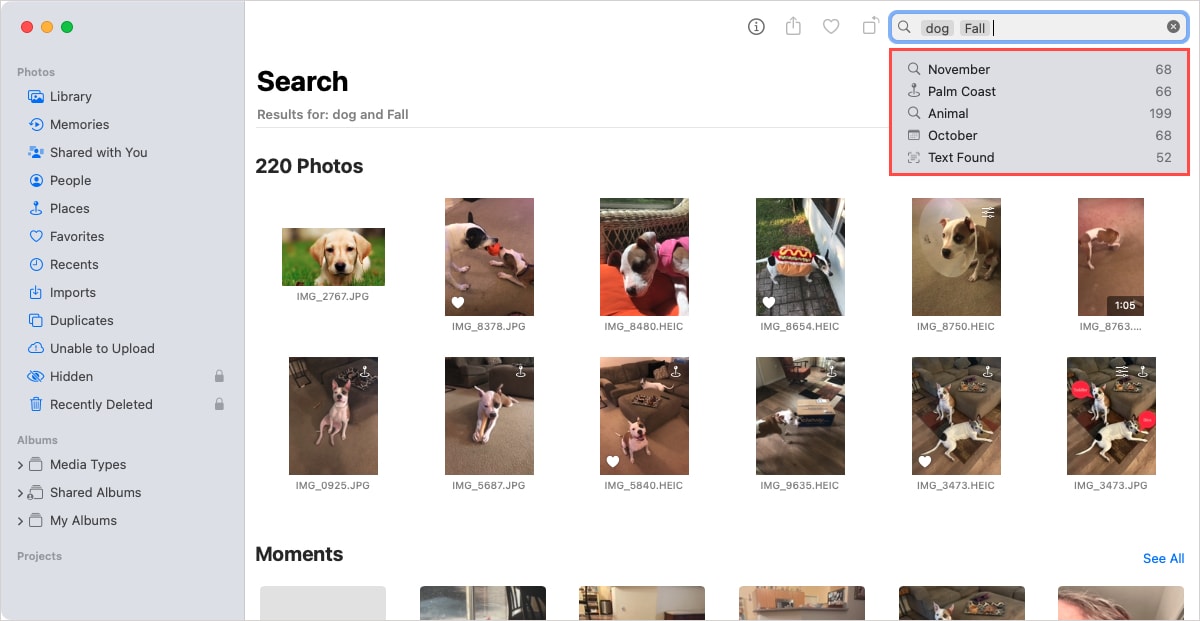
Task: Choose Palm Coast from search suggestions
Action: (x=961, y=91)
